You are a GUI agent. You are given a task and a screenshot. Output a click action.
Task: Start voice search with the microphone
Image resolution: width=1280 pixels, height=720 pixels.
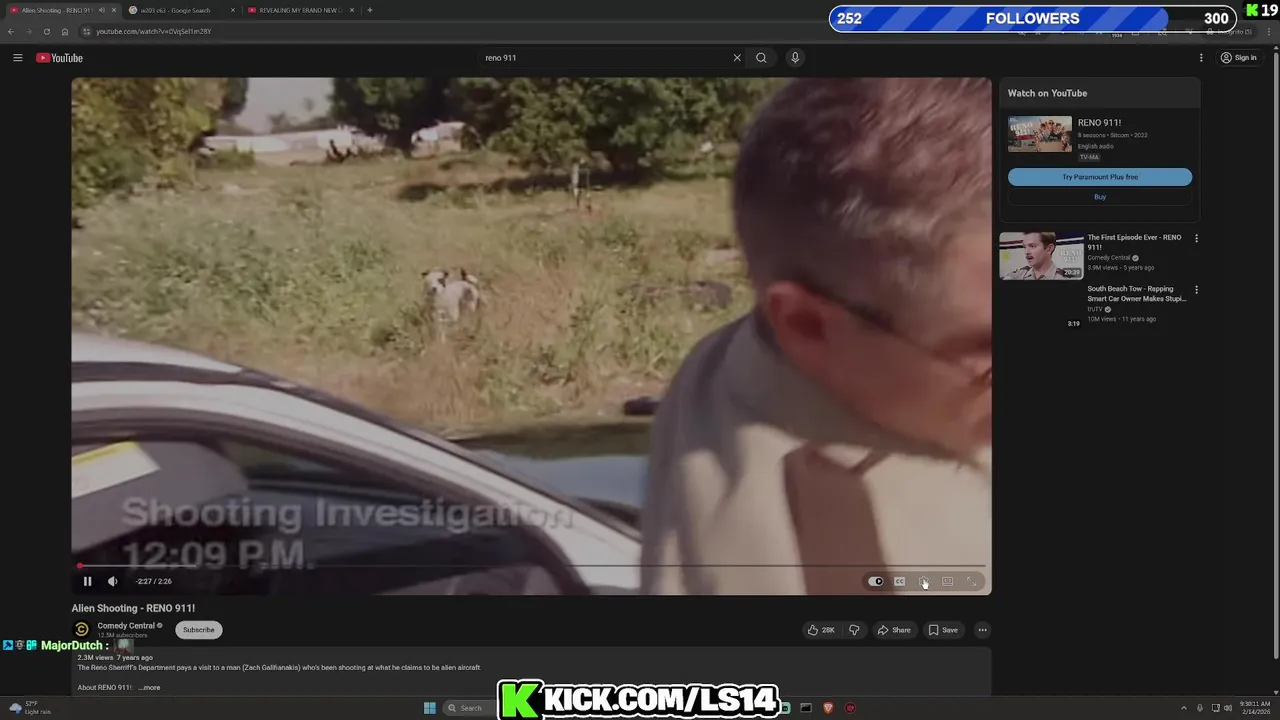pyautogui.click(x=795, y=58)
